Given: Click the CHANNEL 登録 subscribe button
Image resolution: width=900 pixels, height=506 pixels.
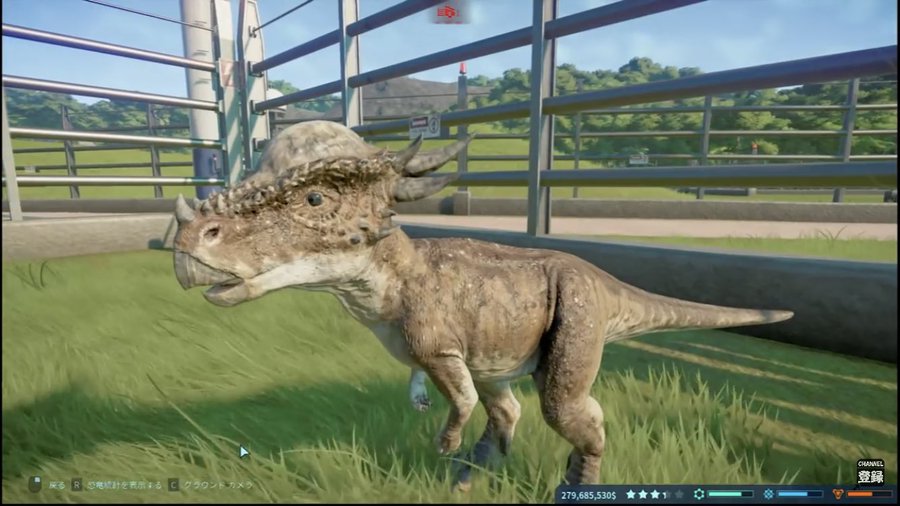Looking at the screenshot, I should click(x=870, y=472).
